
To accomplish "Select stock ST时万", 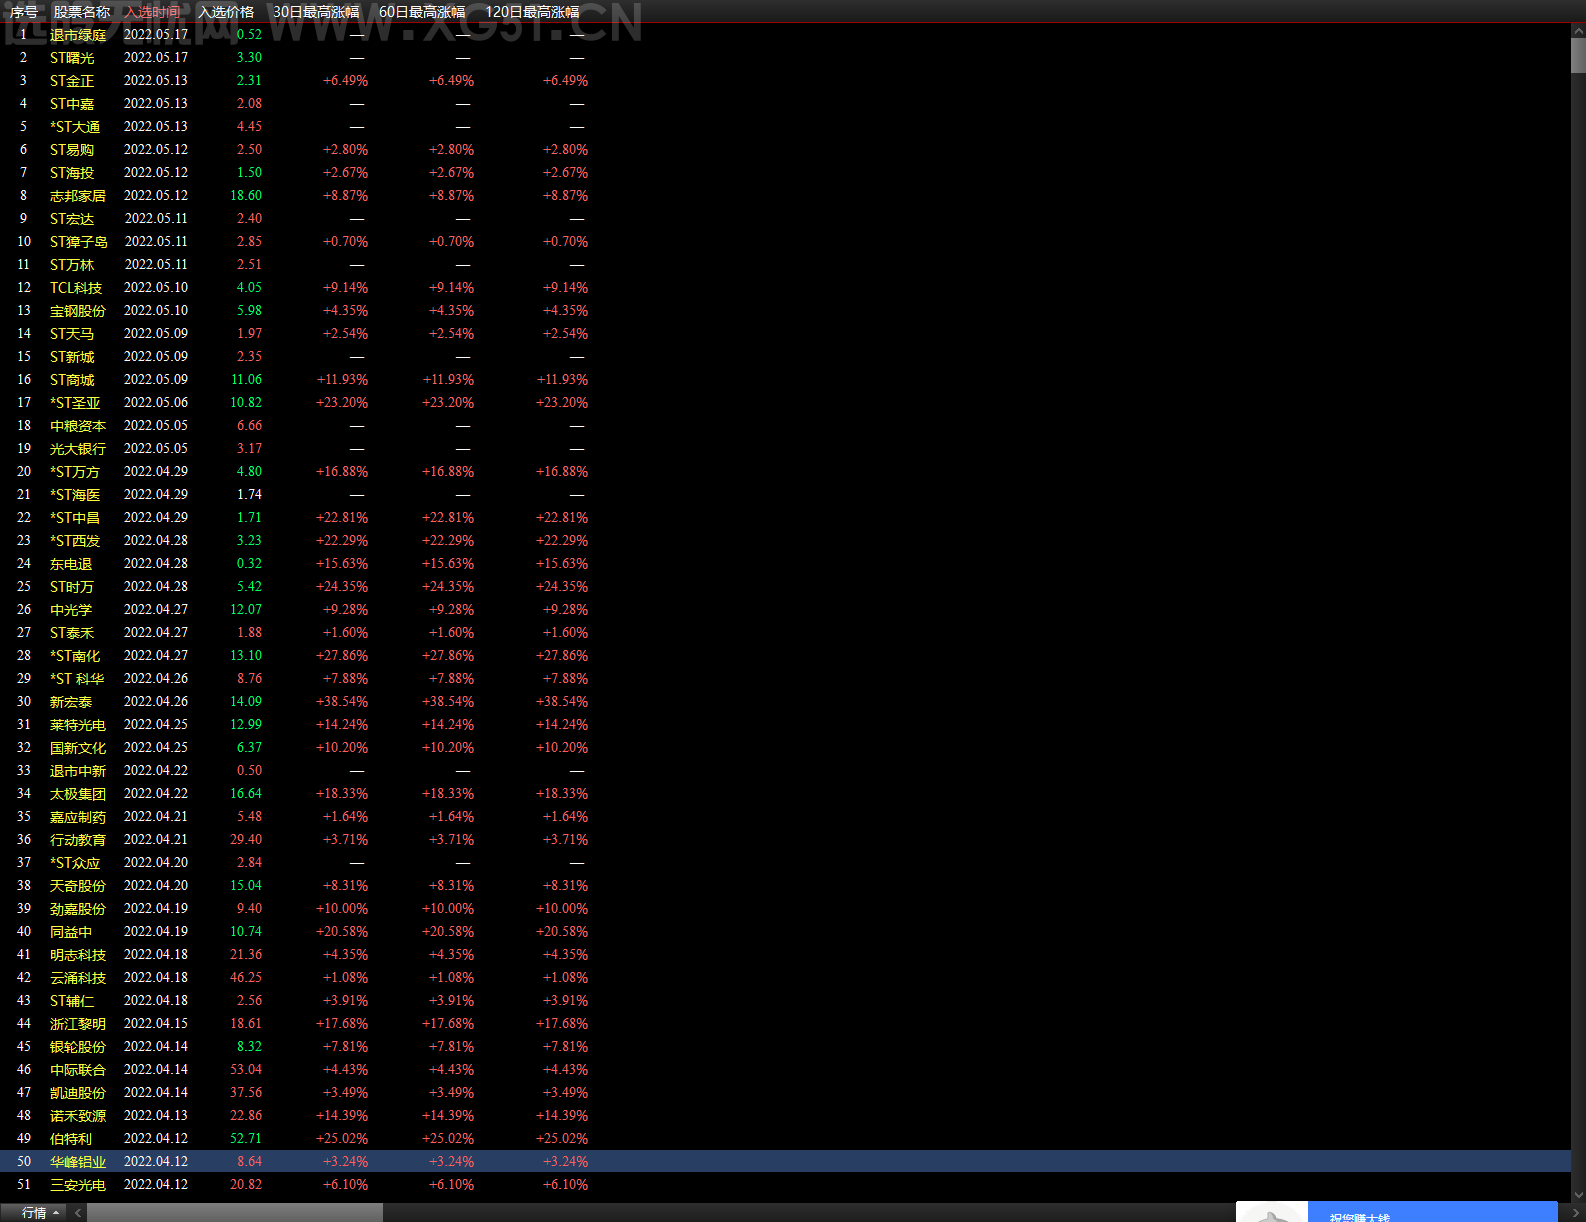I will (72, 587).
